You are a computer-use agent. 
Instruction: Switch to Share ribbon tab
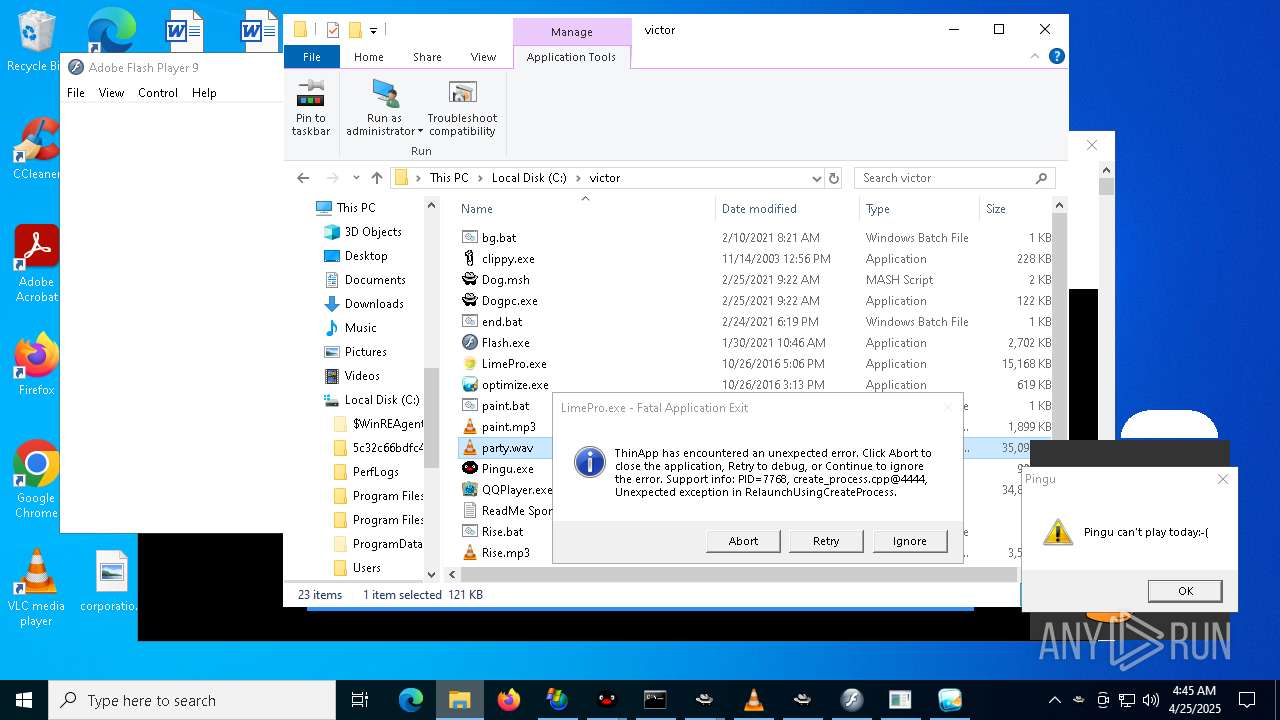point(427,57)
